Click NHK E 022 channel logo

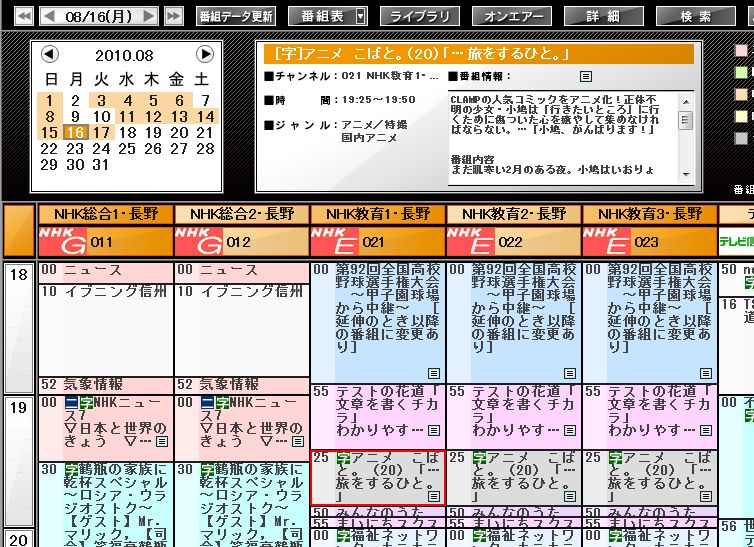[x=471, y=241]
